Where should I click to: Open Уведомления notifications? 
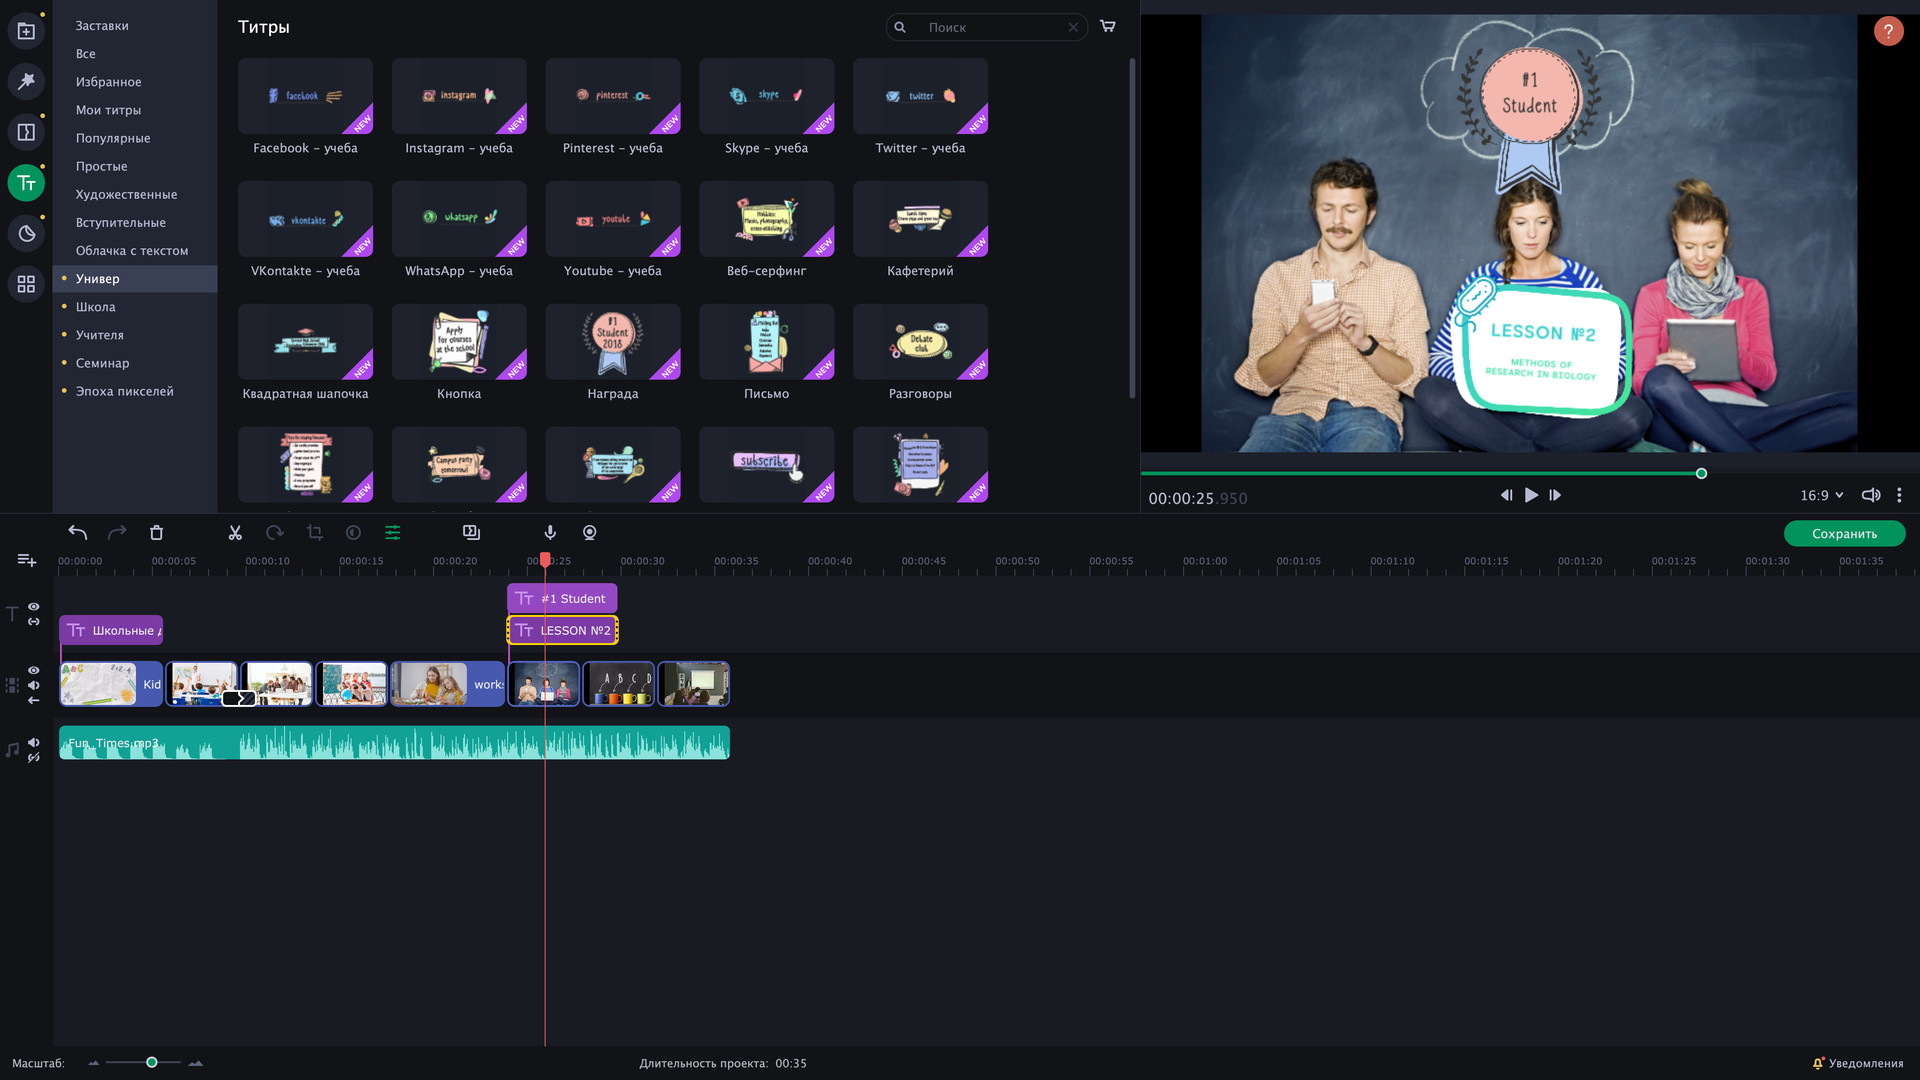click(x=1858, y=1063)
